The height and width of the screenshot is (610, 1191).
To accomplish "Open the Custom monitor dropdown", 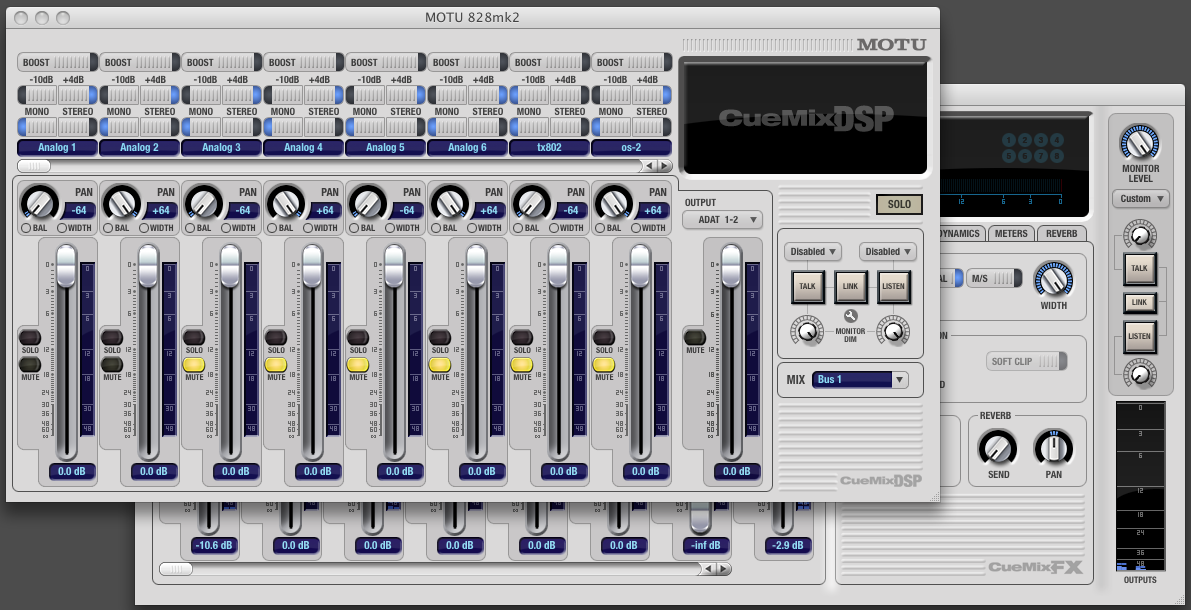I will click(1140, 199).
